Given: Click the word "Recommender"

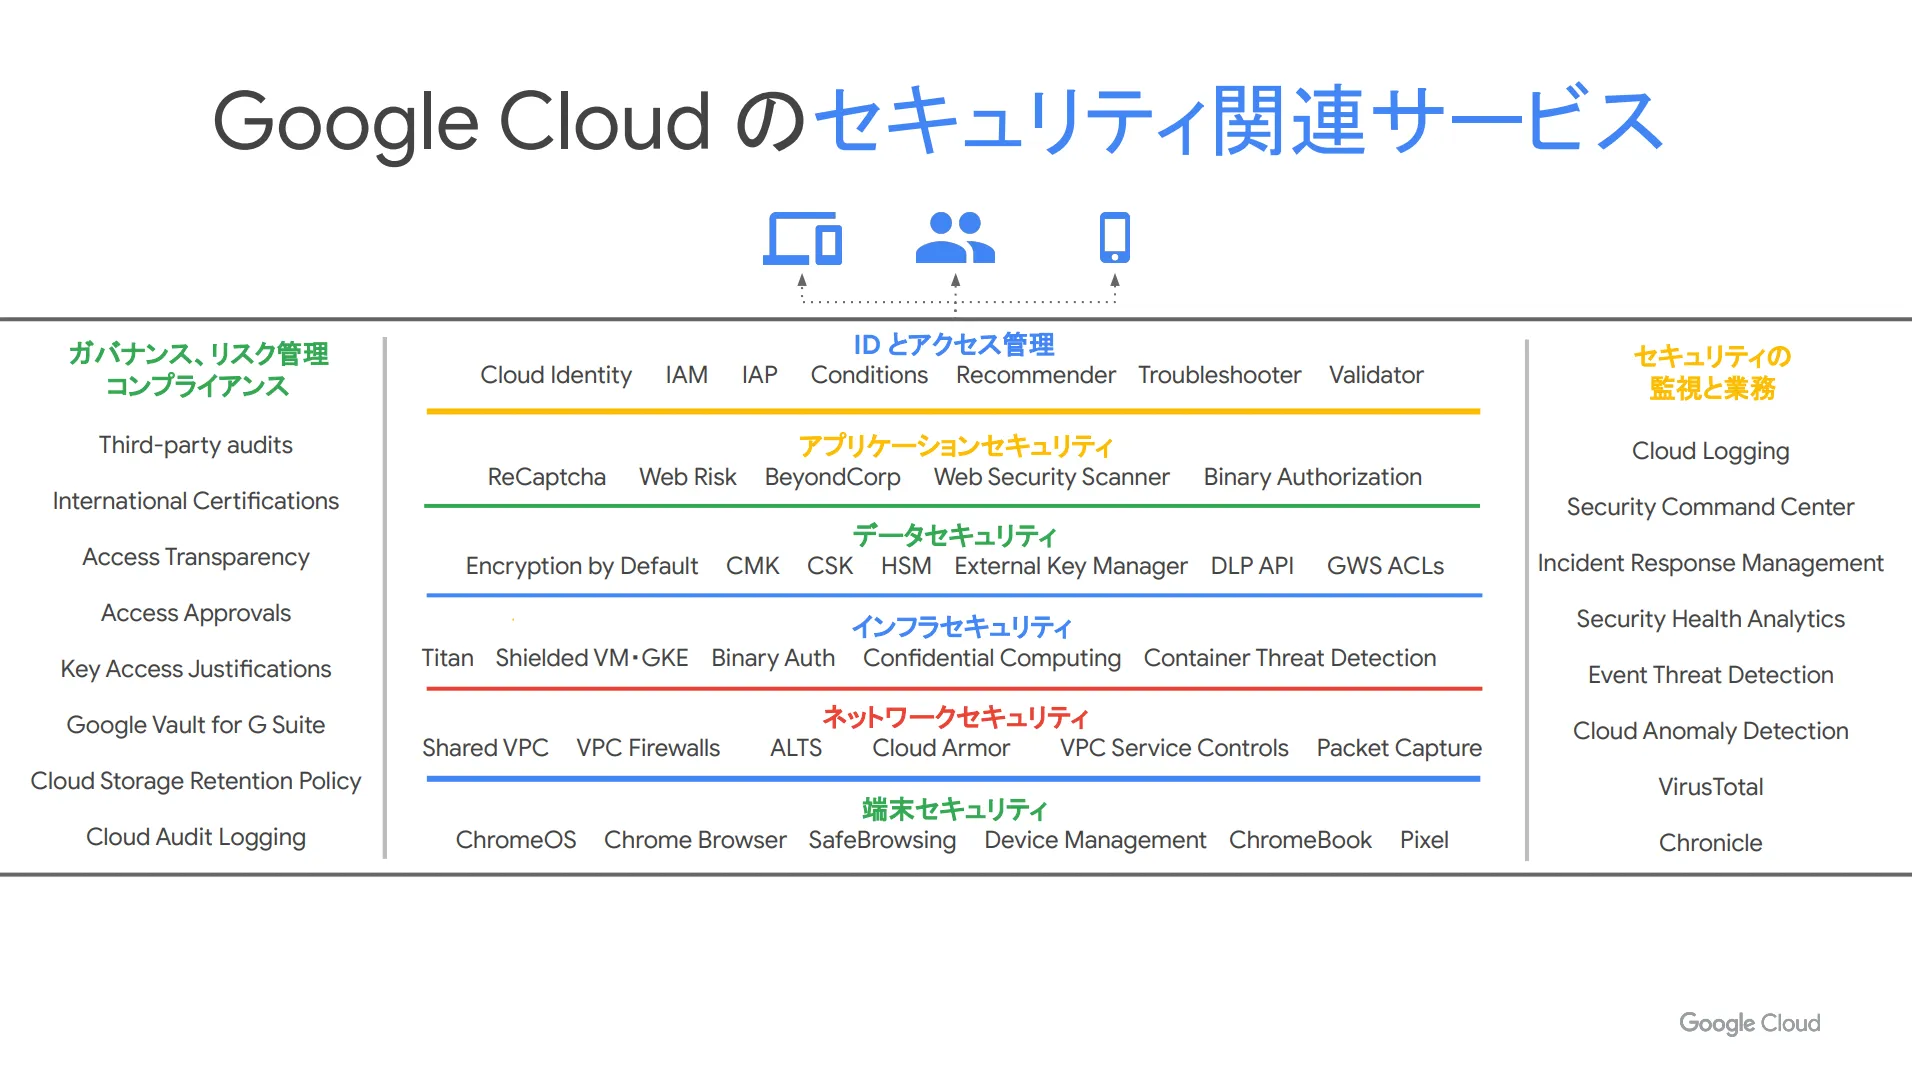Looking at the screenshot, I should point(1036,375).
